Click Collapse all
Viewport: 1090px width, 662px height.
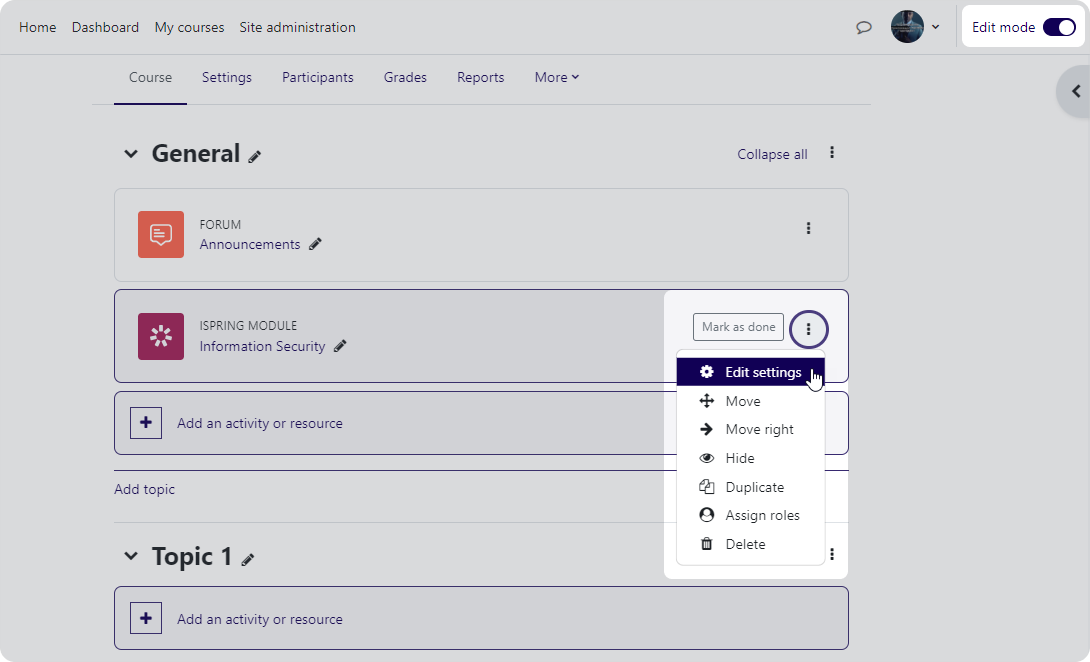click(772, 154)
